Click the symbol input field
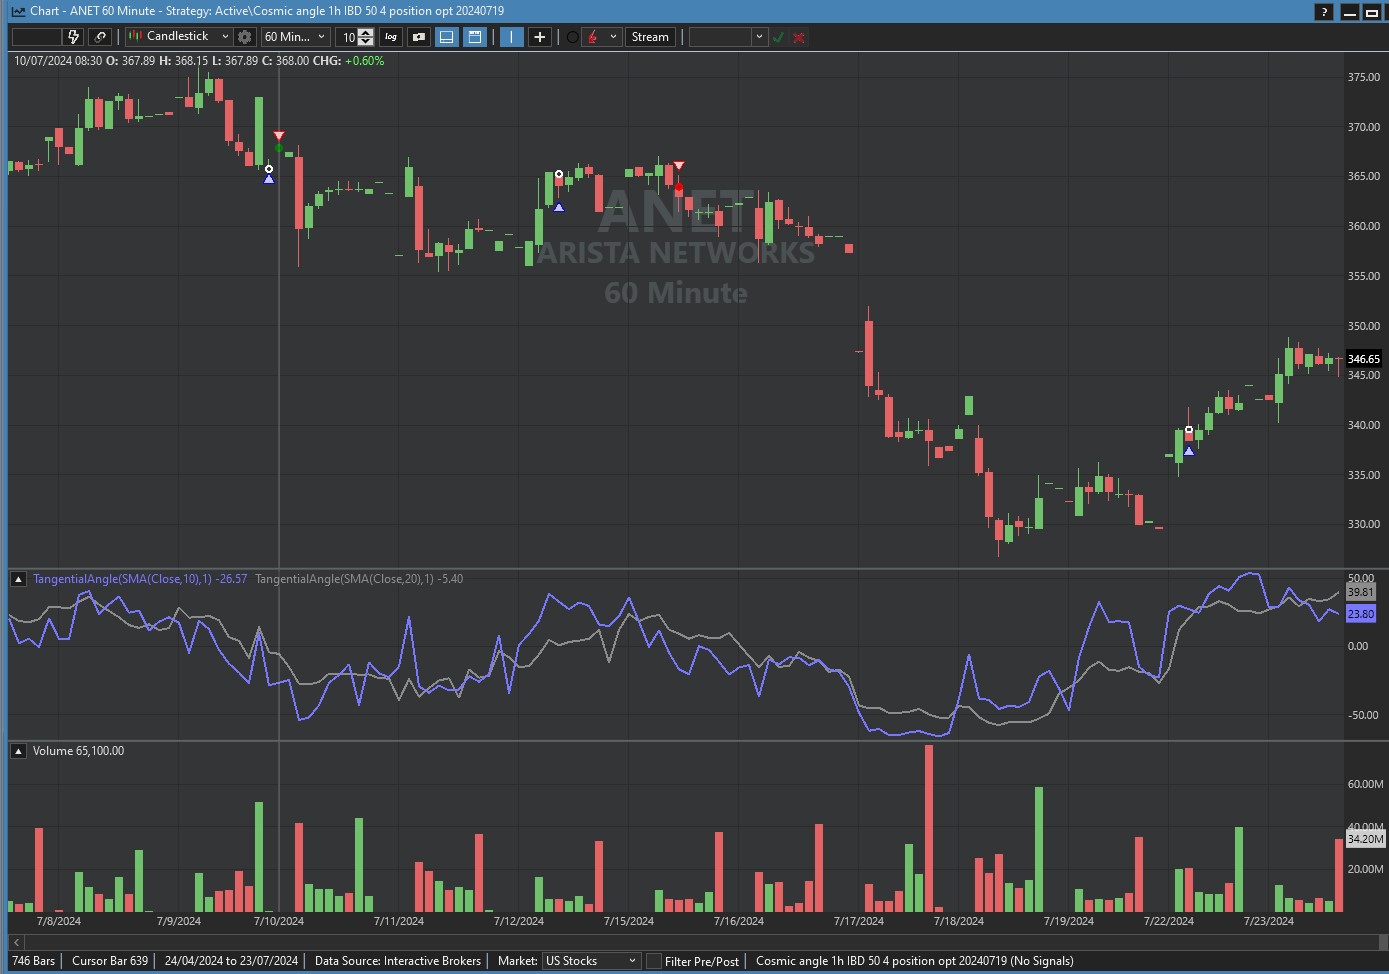 (37, 37)
